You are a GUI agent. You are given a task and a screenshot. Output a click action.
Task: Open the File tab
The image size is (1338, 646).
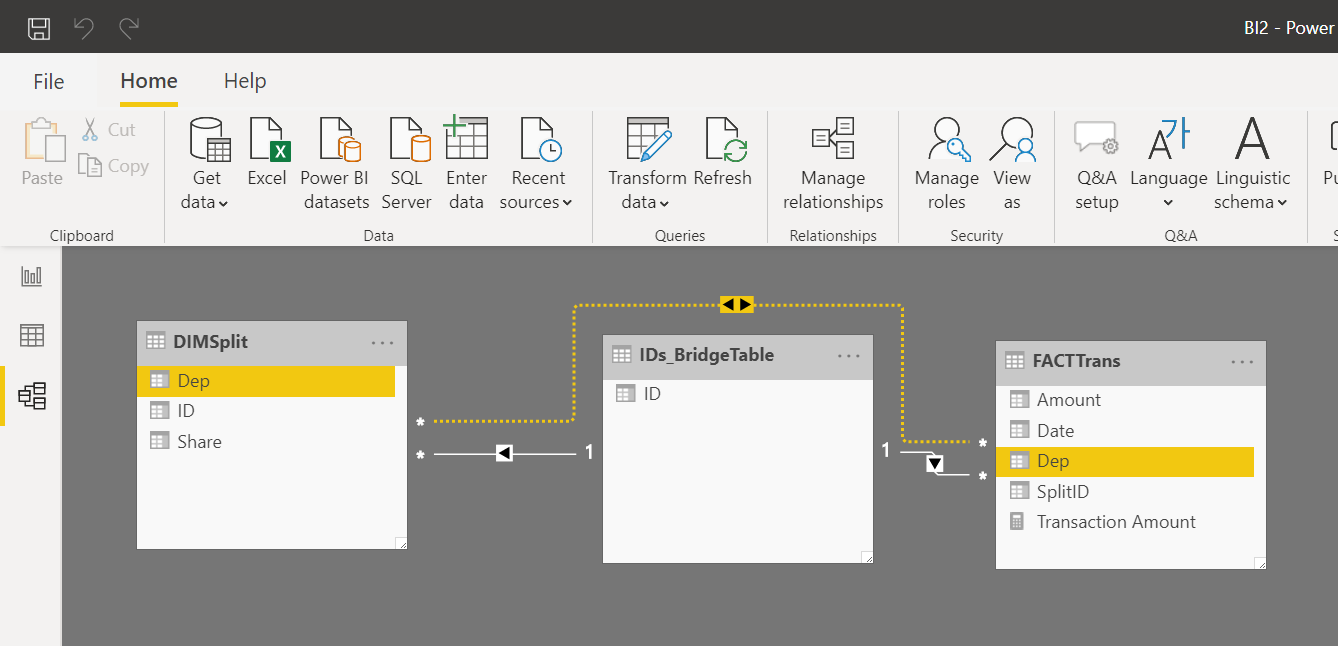(x=48, y=82)
